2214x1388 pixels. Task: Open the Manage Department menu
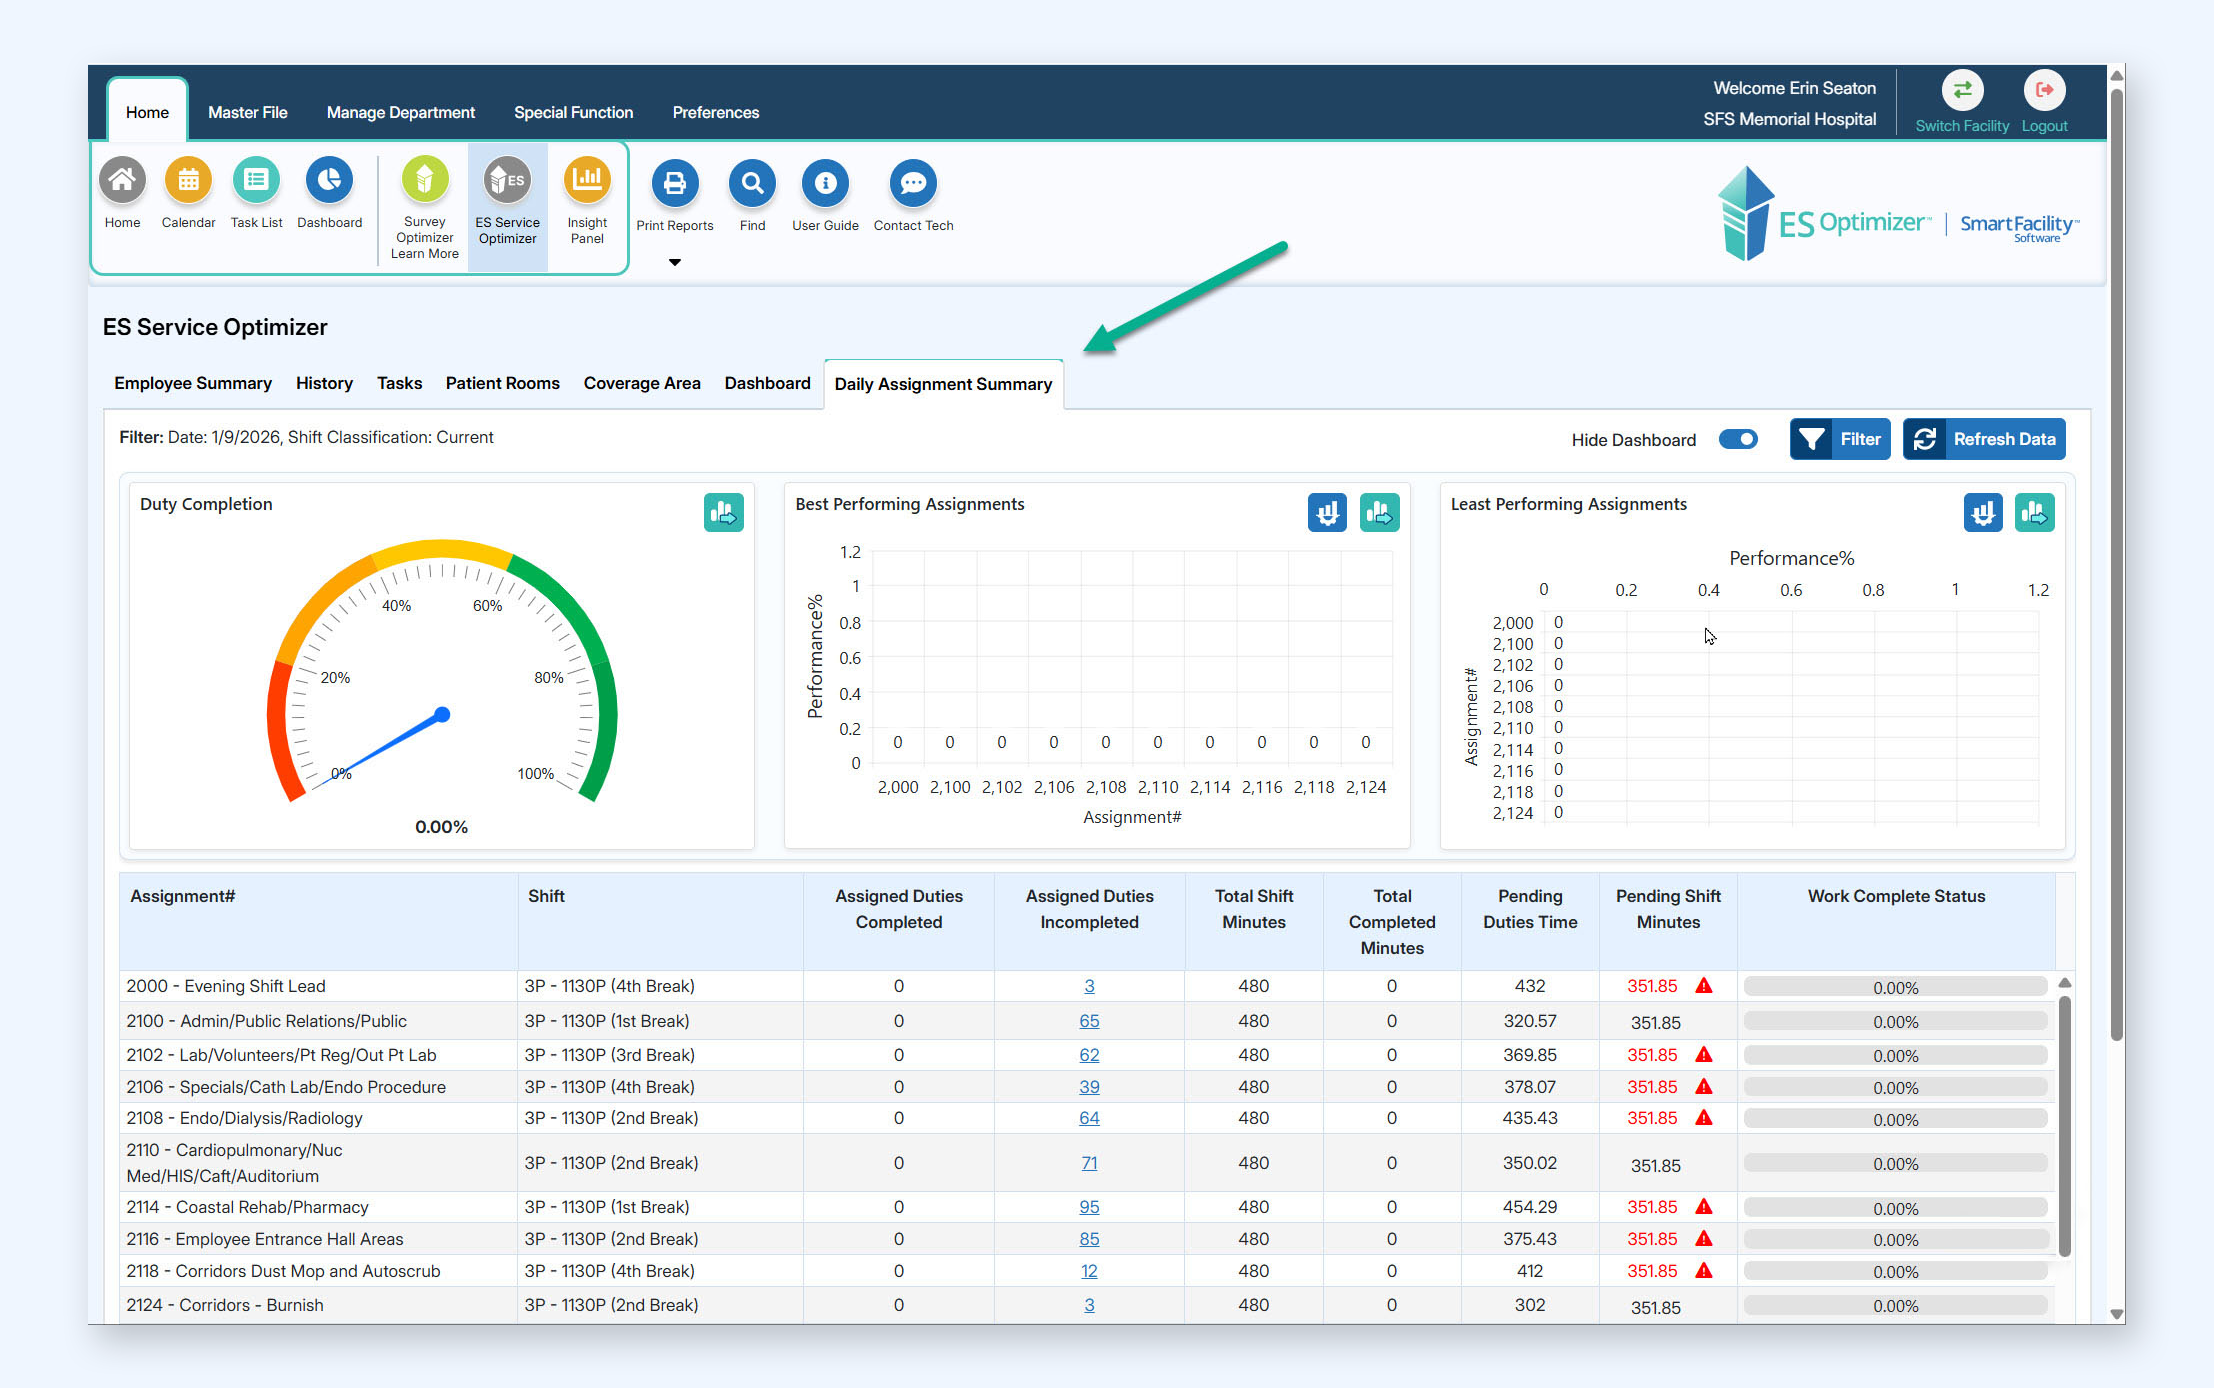(400, 112)
